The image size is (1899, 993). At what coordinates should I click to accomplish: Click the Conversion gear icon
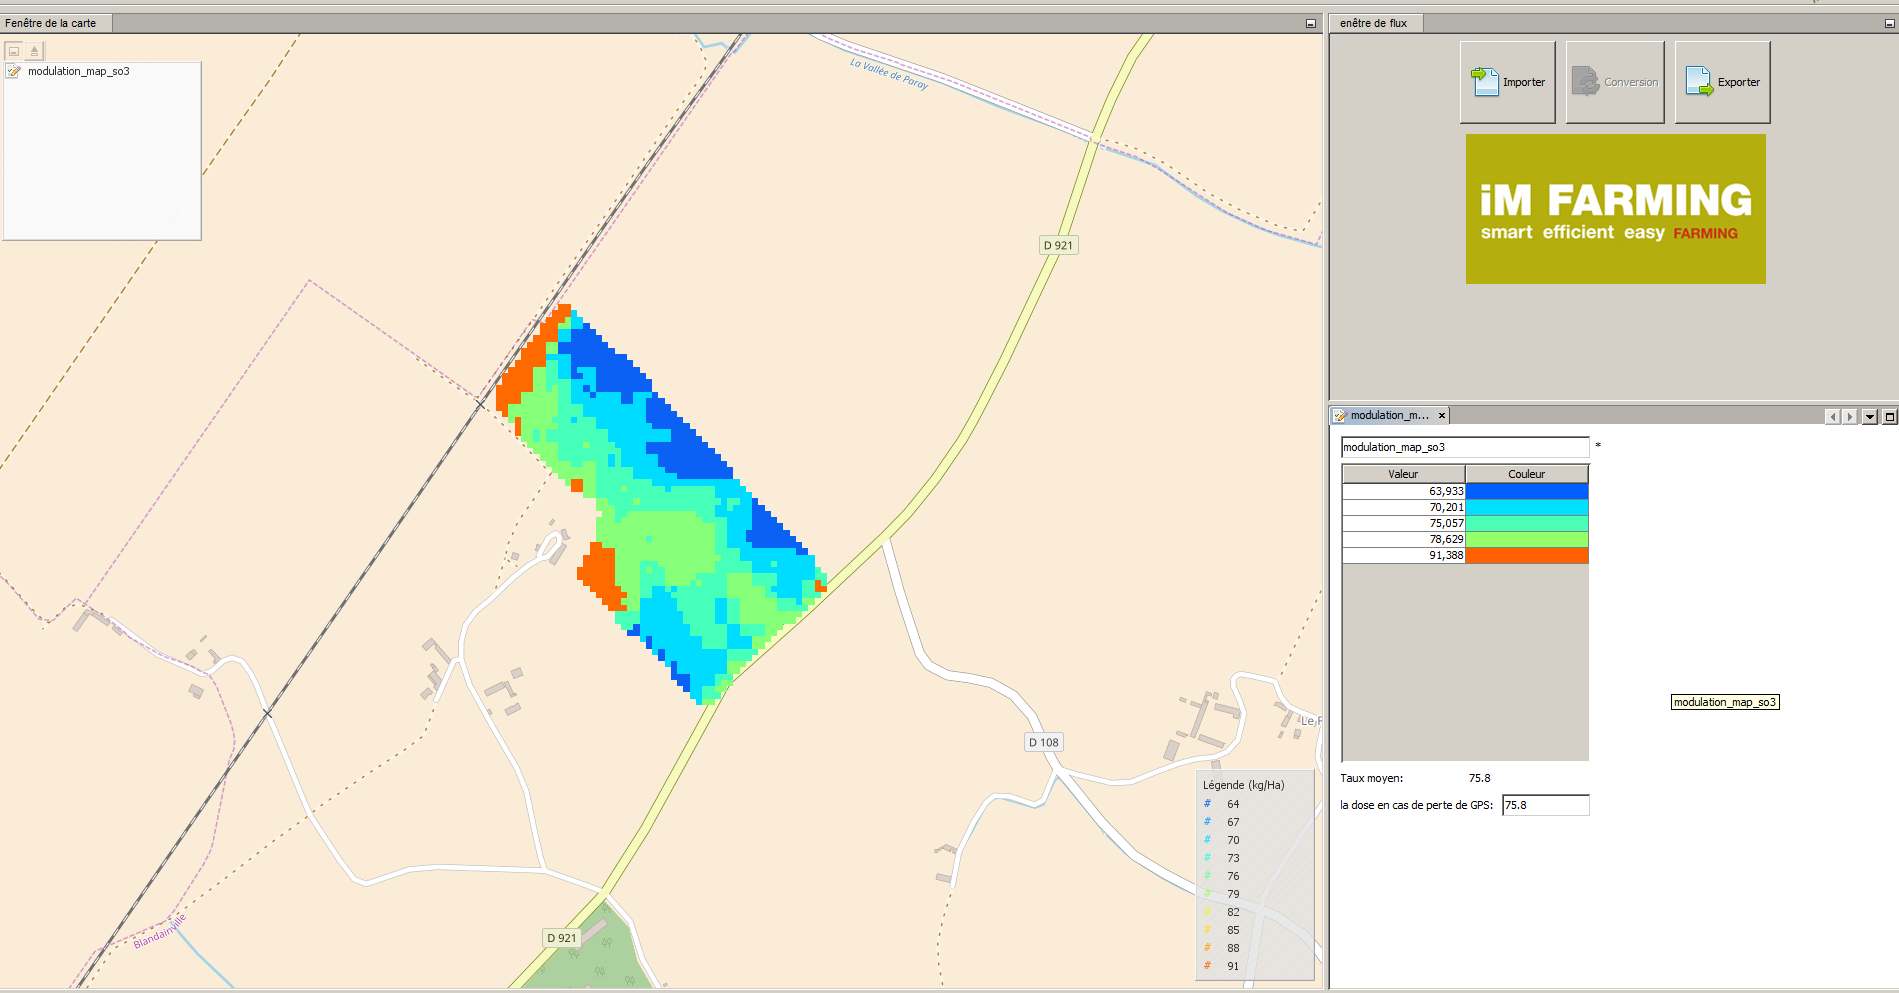(1585, 82)
